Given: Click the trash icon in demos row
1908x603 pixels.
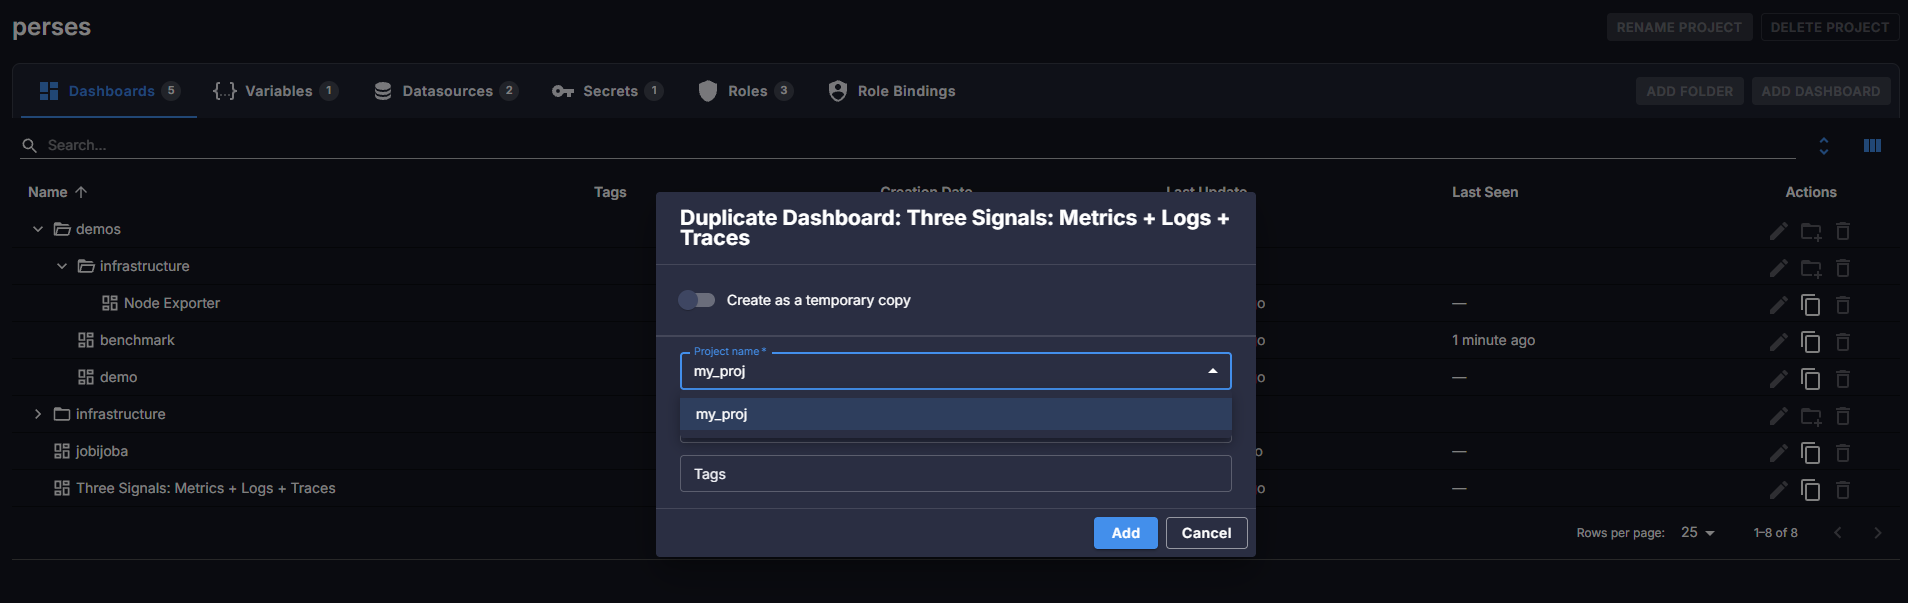Looking at the screenshot, I should pos(1843,231).
